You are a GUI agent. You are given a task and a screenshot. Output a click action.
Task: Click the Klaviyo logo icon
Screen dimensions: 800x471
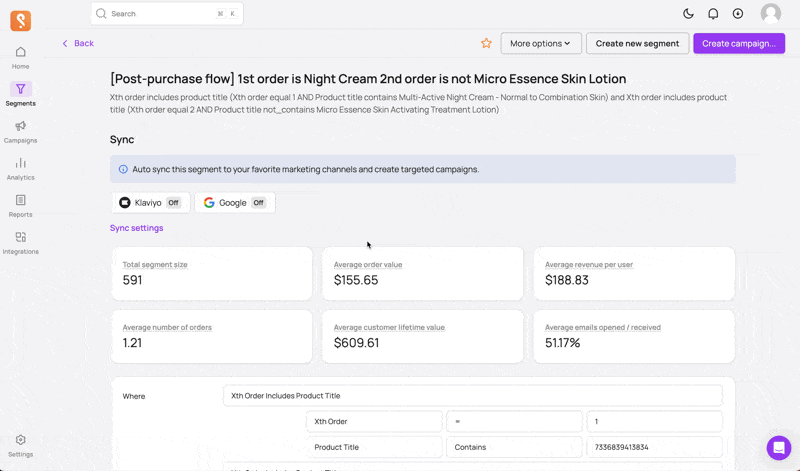point(124,203)
